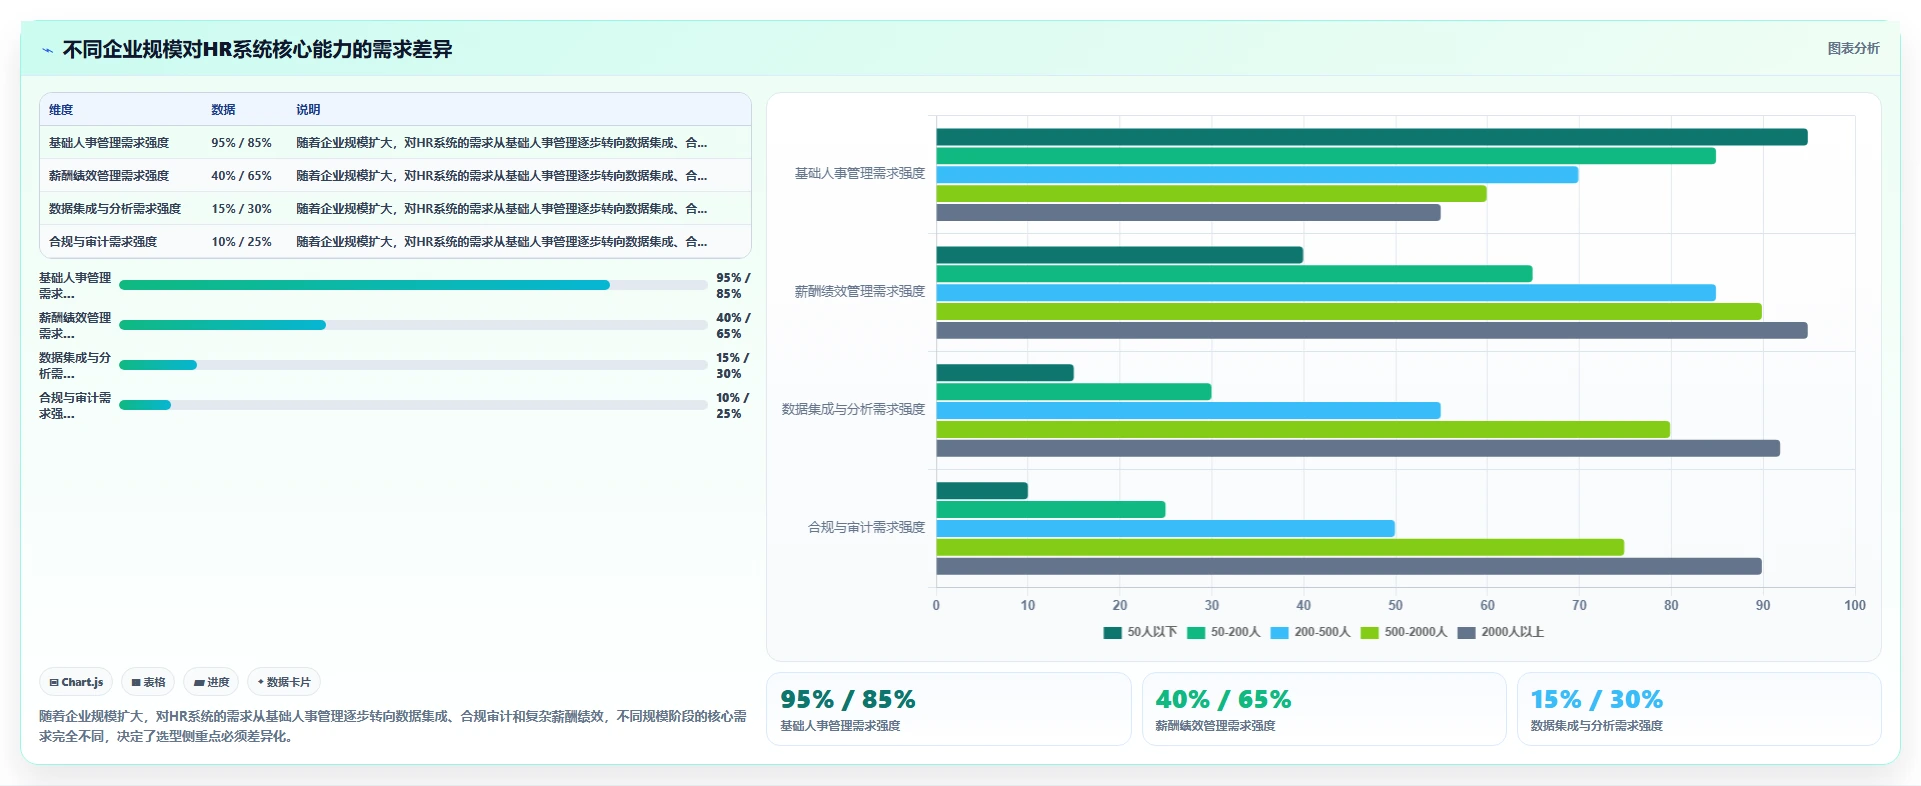Toggle the 50人以下 legend series
1921x786 pixels.
pyautogui.click(x=1140, y=632)
